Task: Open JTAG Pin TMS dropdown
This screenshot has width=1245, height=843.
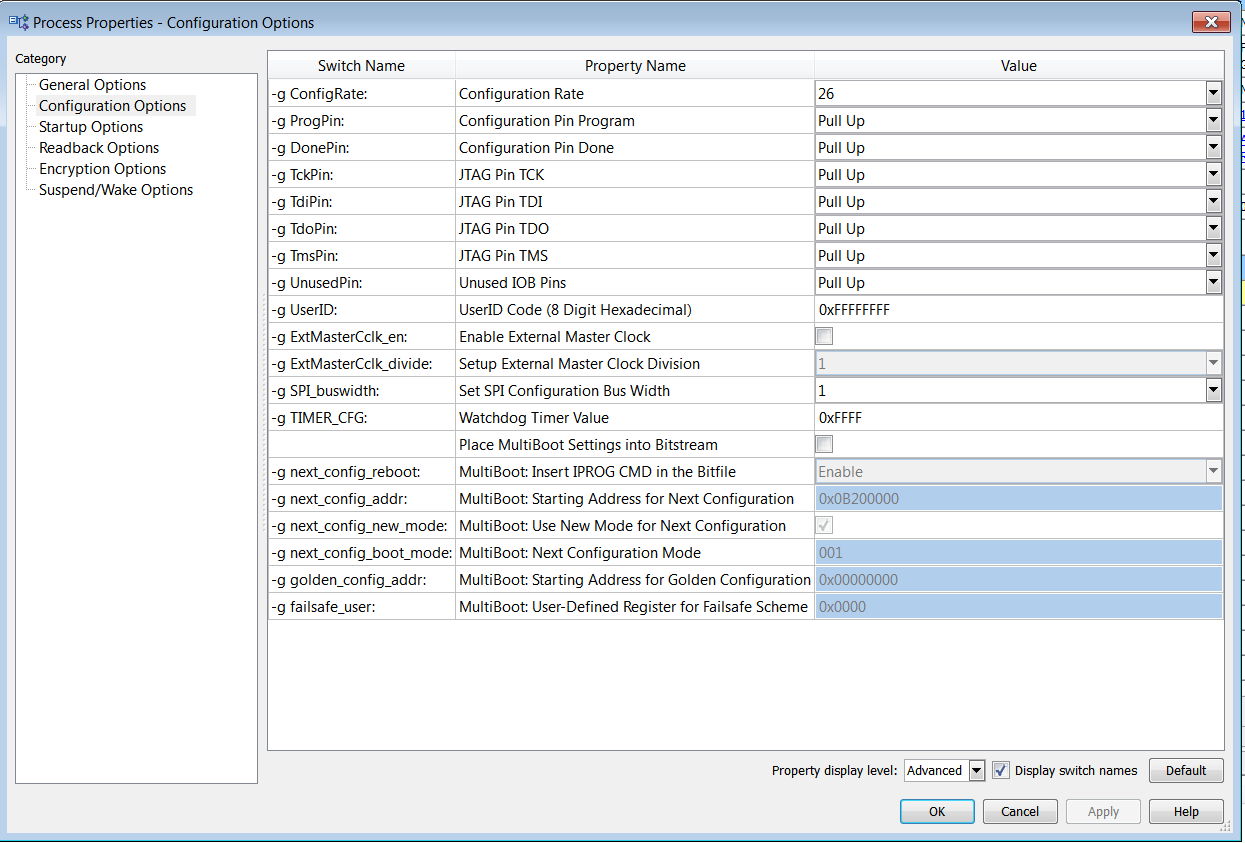Action: coord(1213,255)
